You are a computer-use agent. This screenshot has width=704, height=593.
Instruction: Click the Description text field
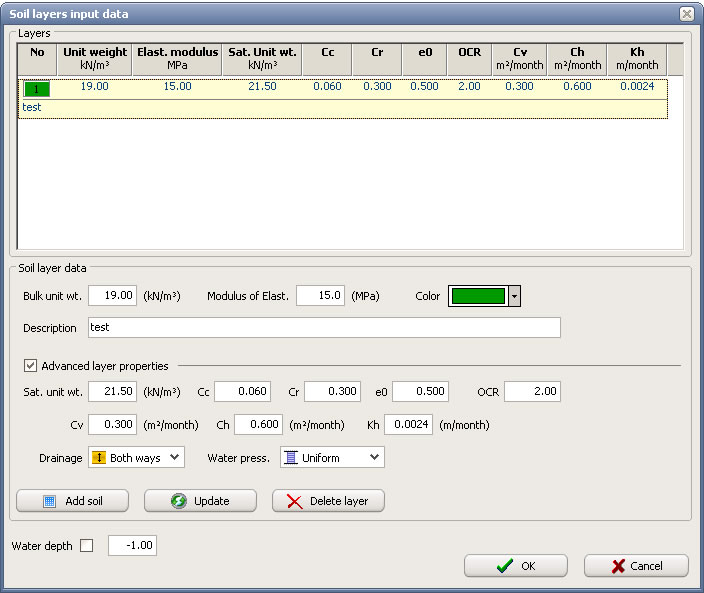pos(322,328)
